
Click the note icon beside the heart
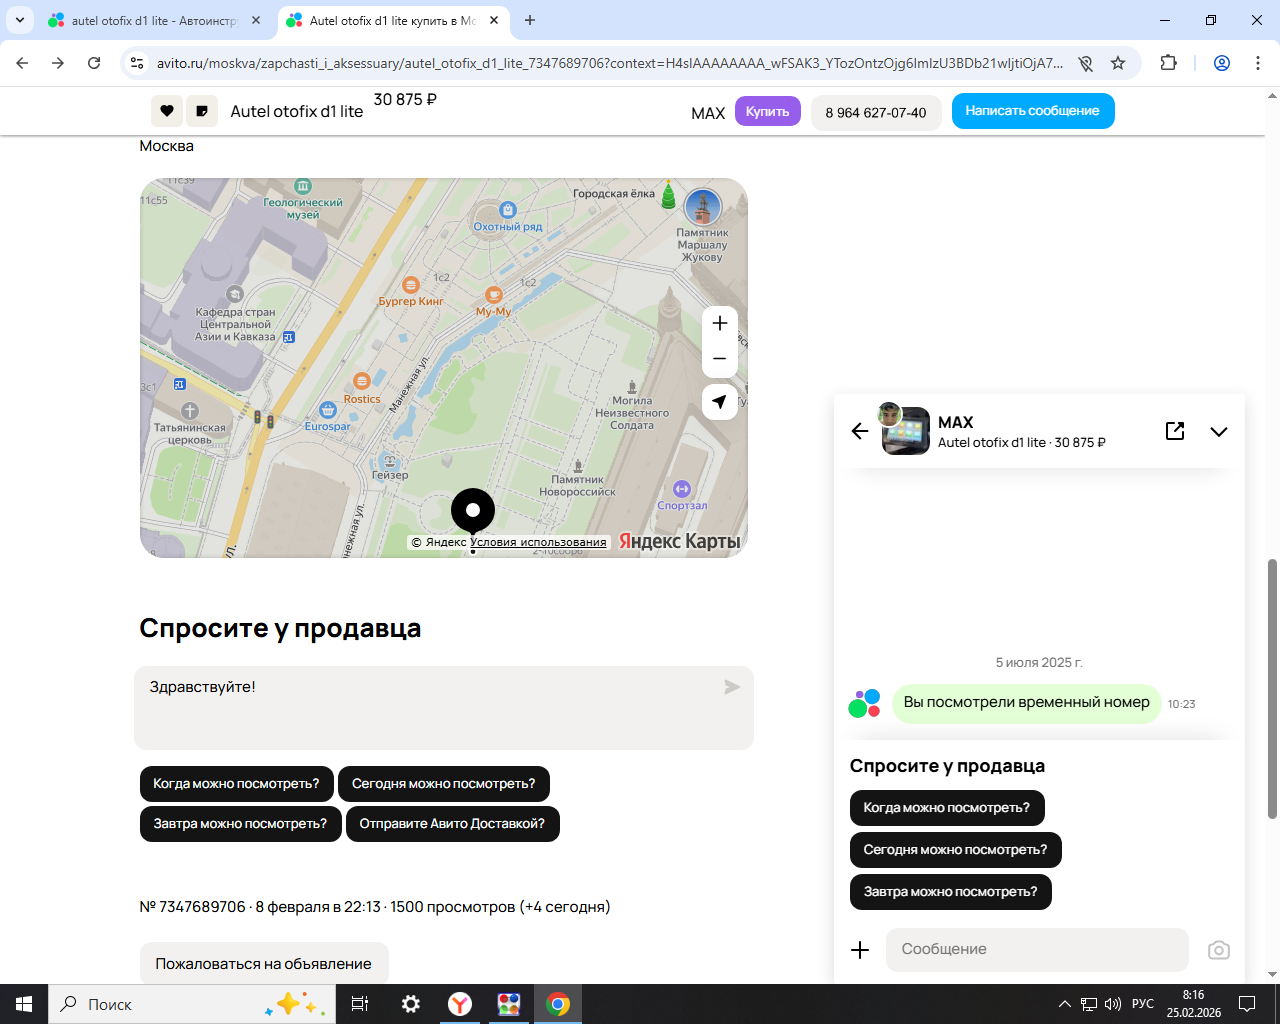[x=202, y=111]
